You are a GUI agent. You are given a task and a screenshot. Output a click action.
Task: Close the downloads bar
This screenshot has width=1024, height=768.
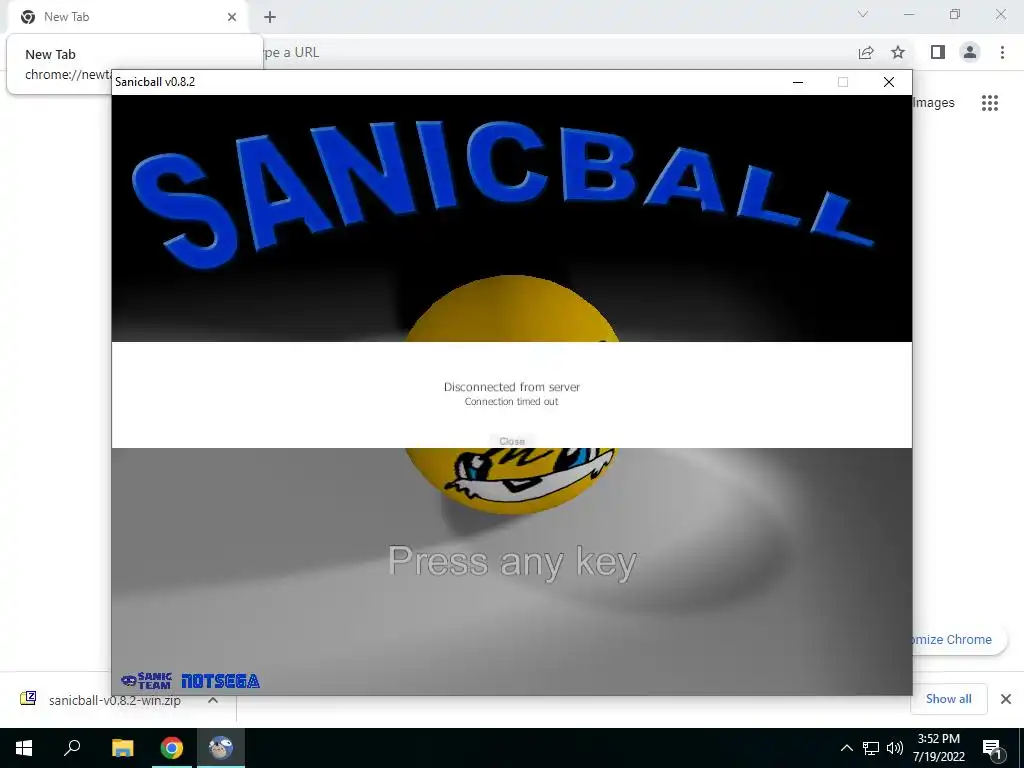(1006, 699)
